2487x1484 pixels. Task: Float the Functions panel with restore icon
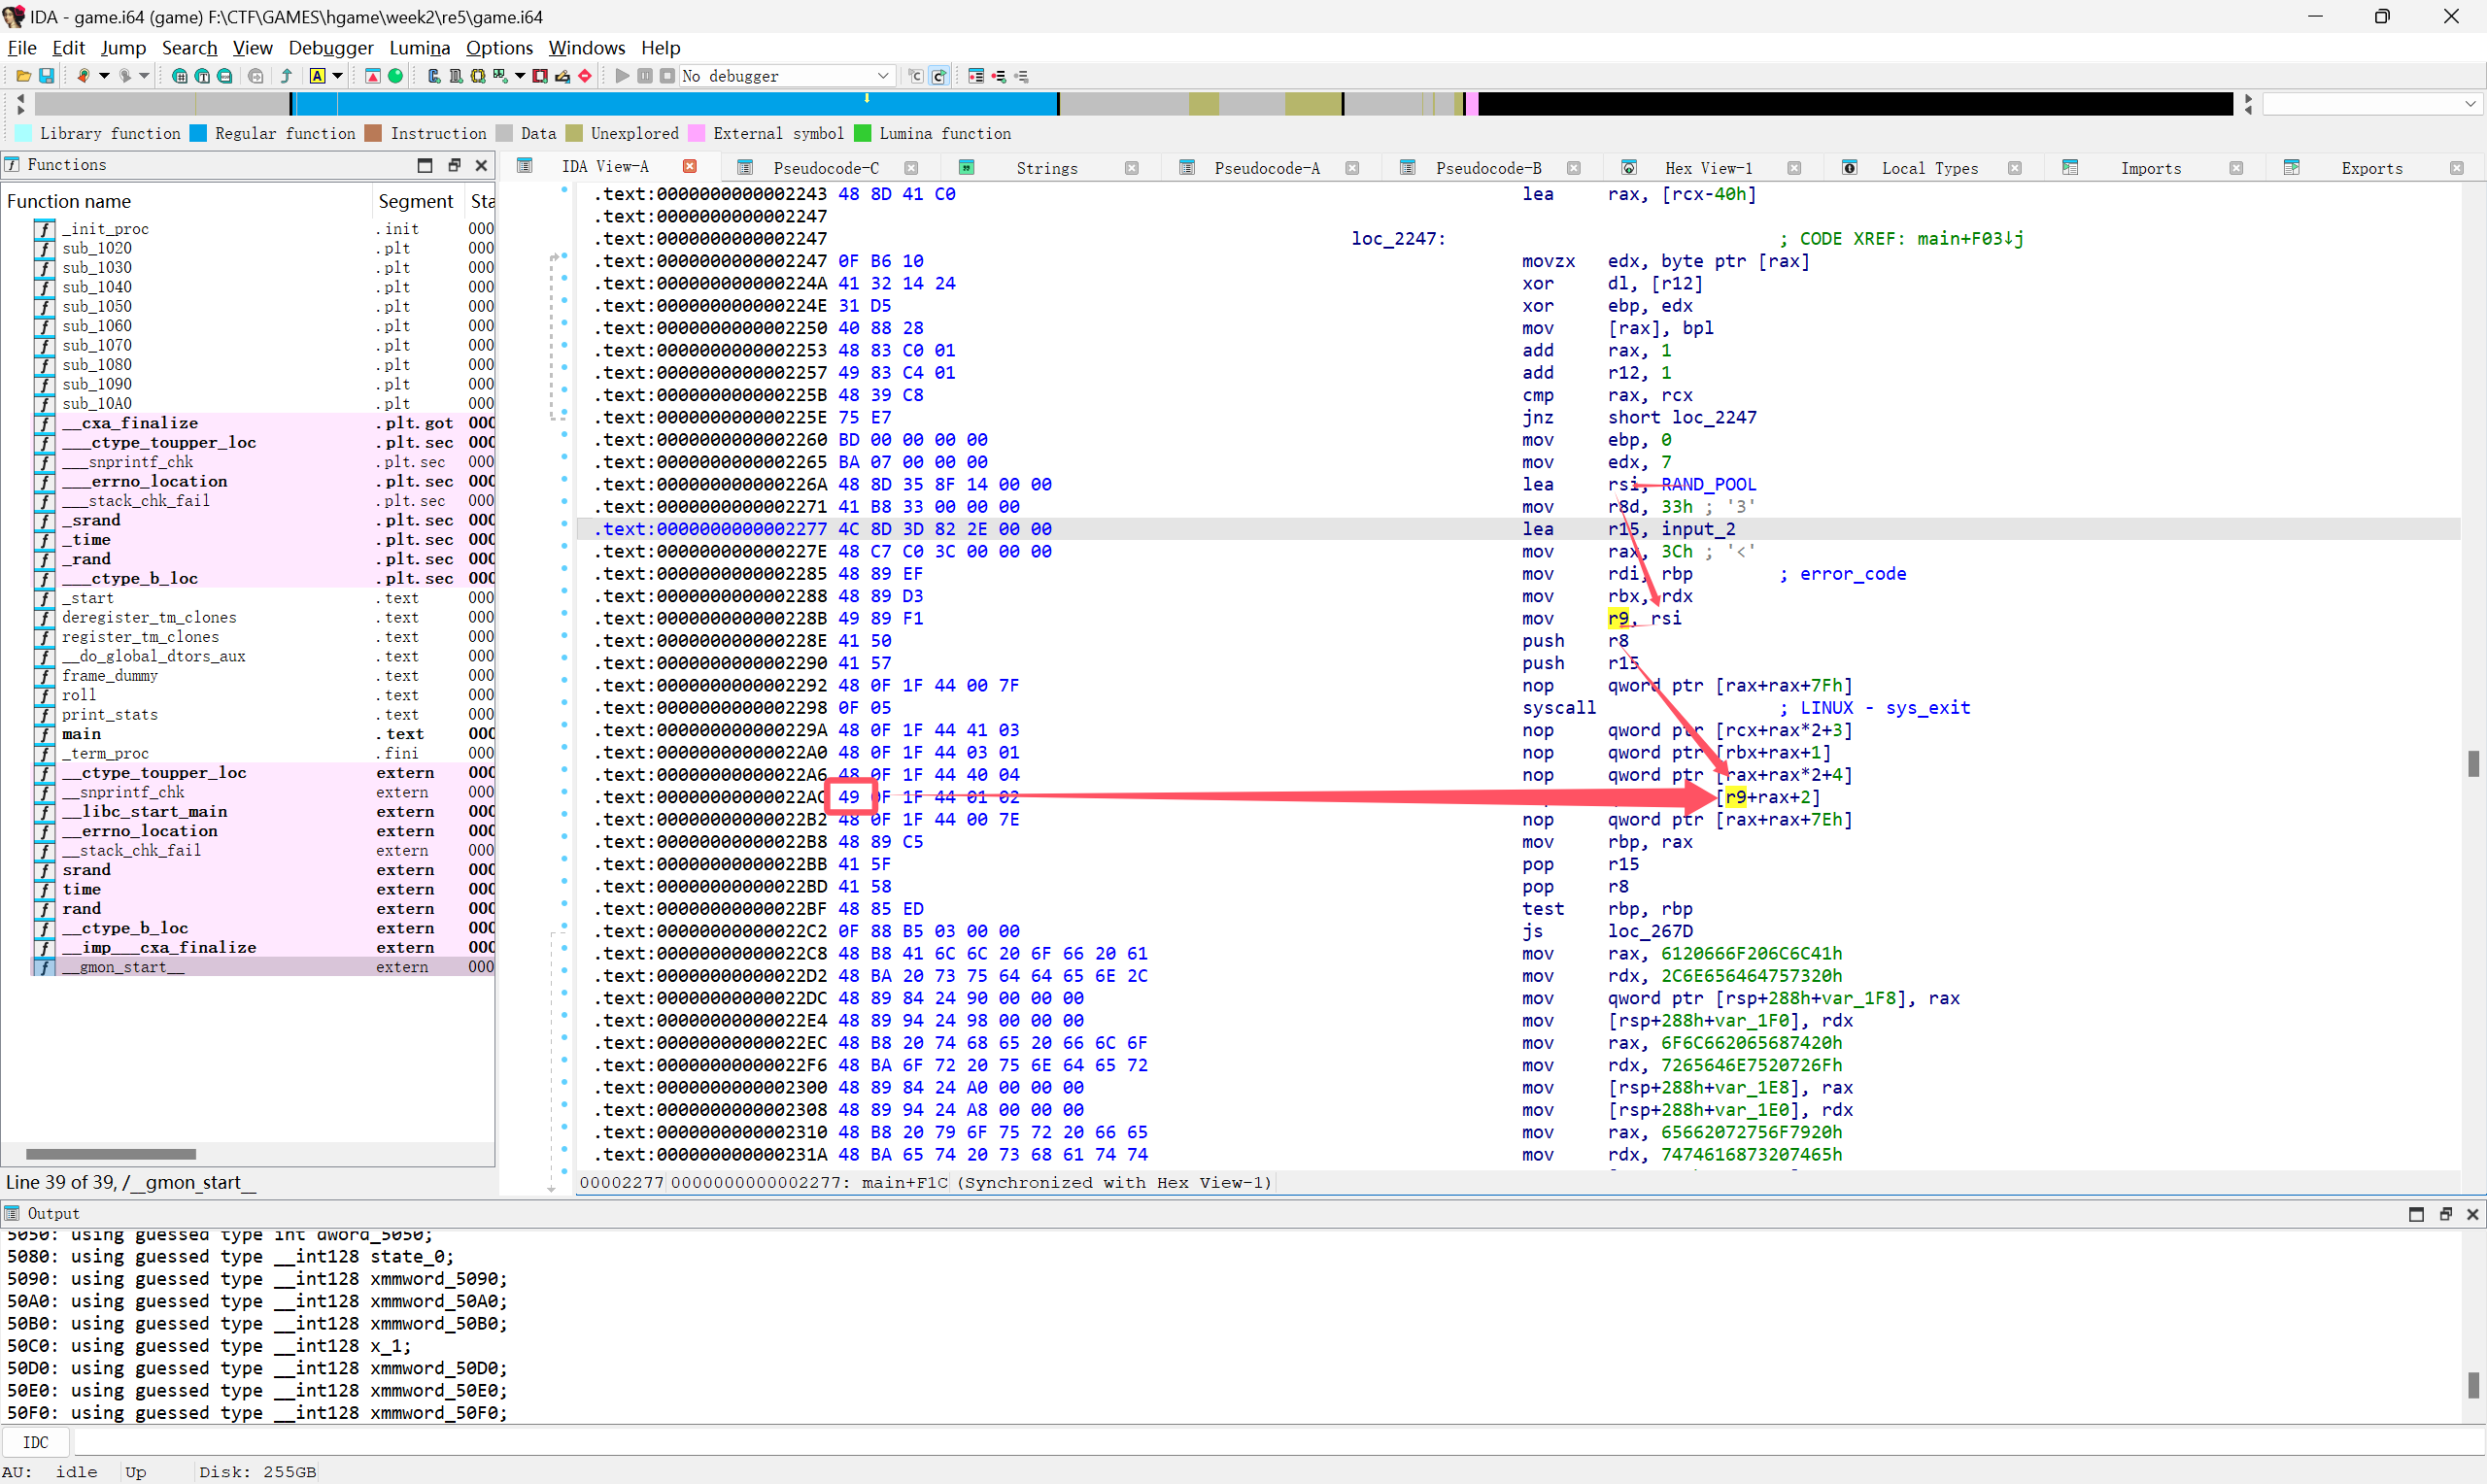pyautogui.click(x=453, y=165)
